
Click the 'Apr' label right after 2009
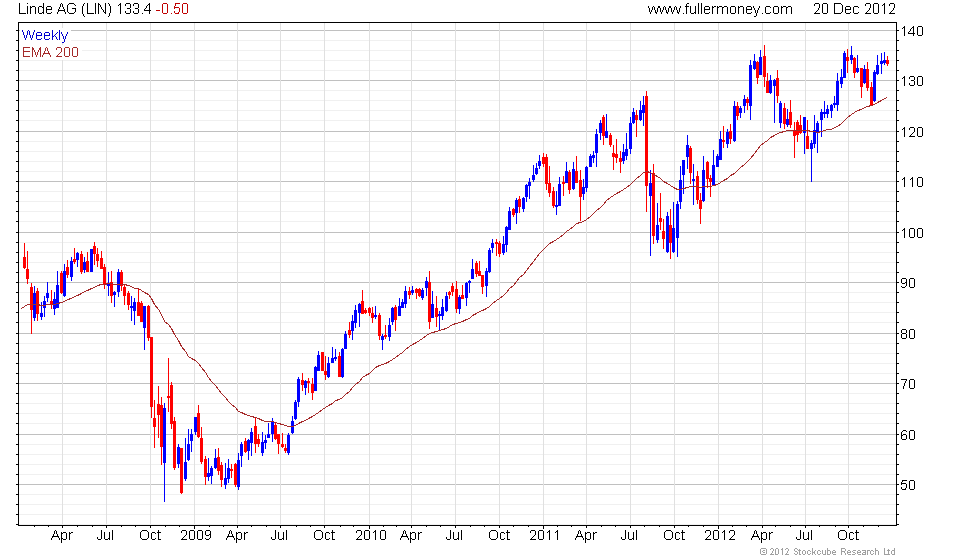(236, 536)
